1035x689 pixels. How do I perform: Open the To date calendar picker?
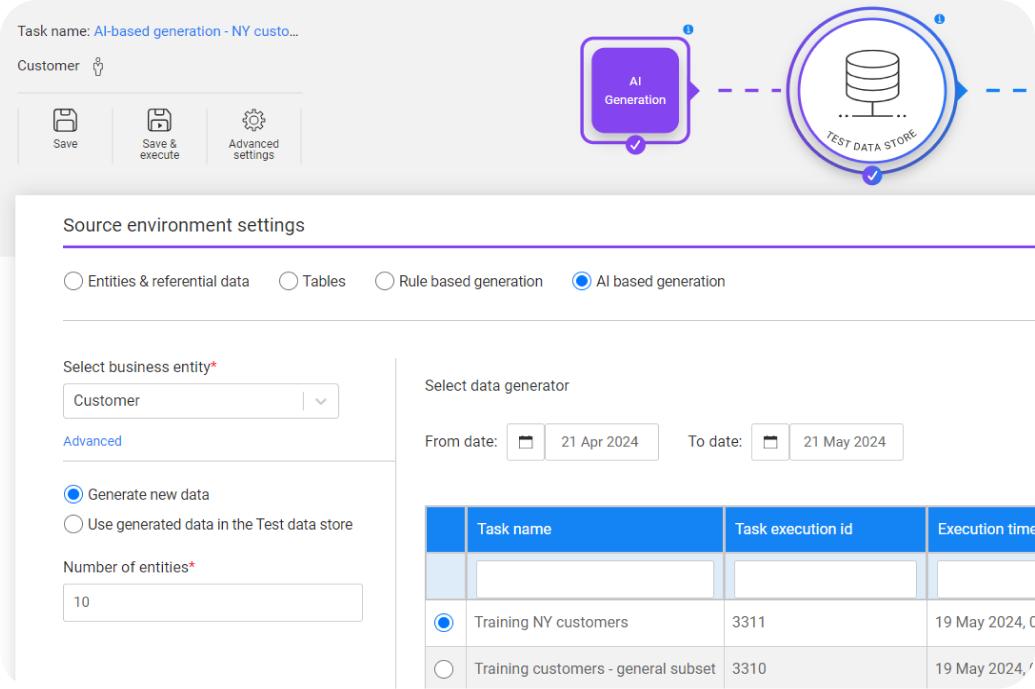click(x=770, y=442)
